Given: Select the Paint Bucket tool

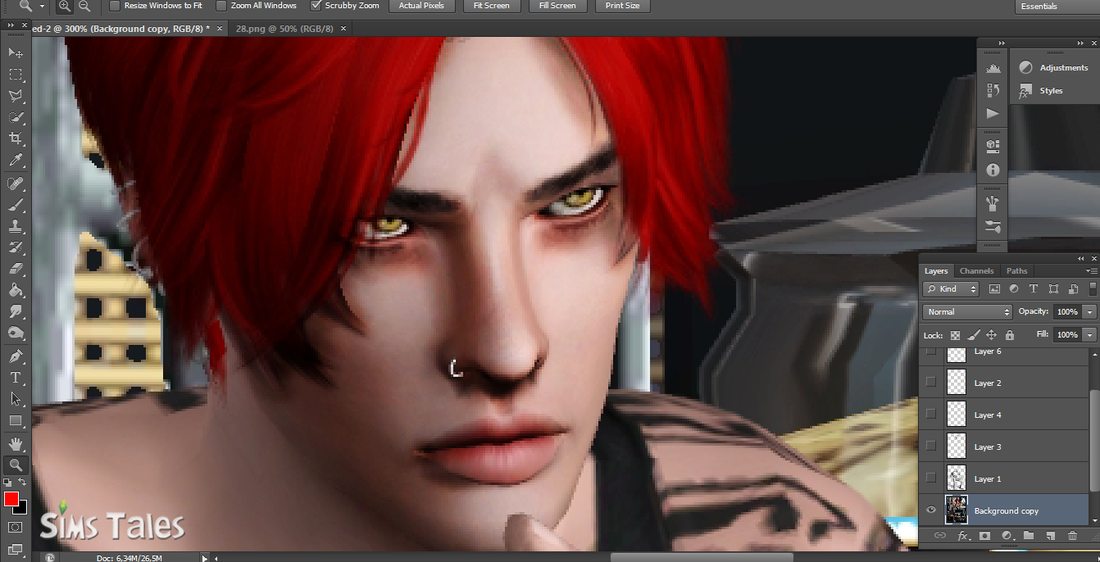Looking at the screenshot, I should tap(15, 290).
